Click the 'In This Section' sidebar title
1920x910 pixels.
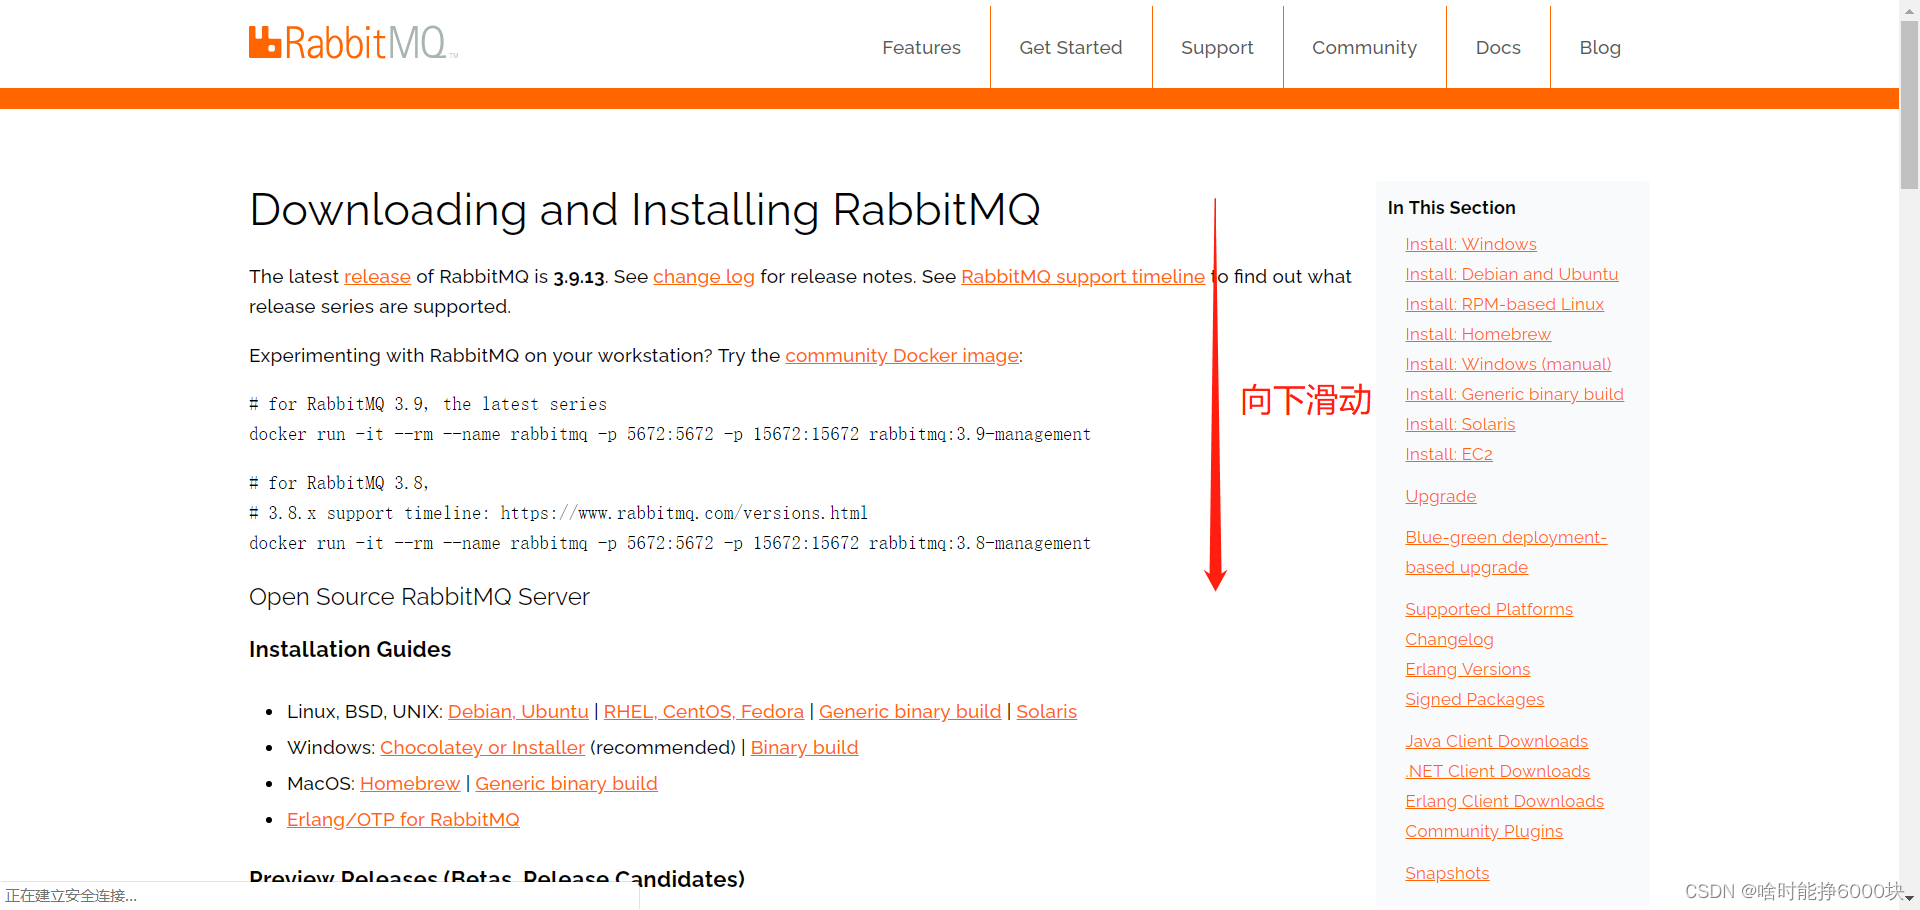(x=1451, y=207)
